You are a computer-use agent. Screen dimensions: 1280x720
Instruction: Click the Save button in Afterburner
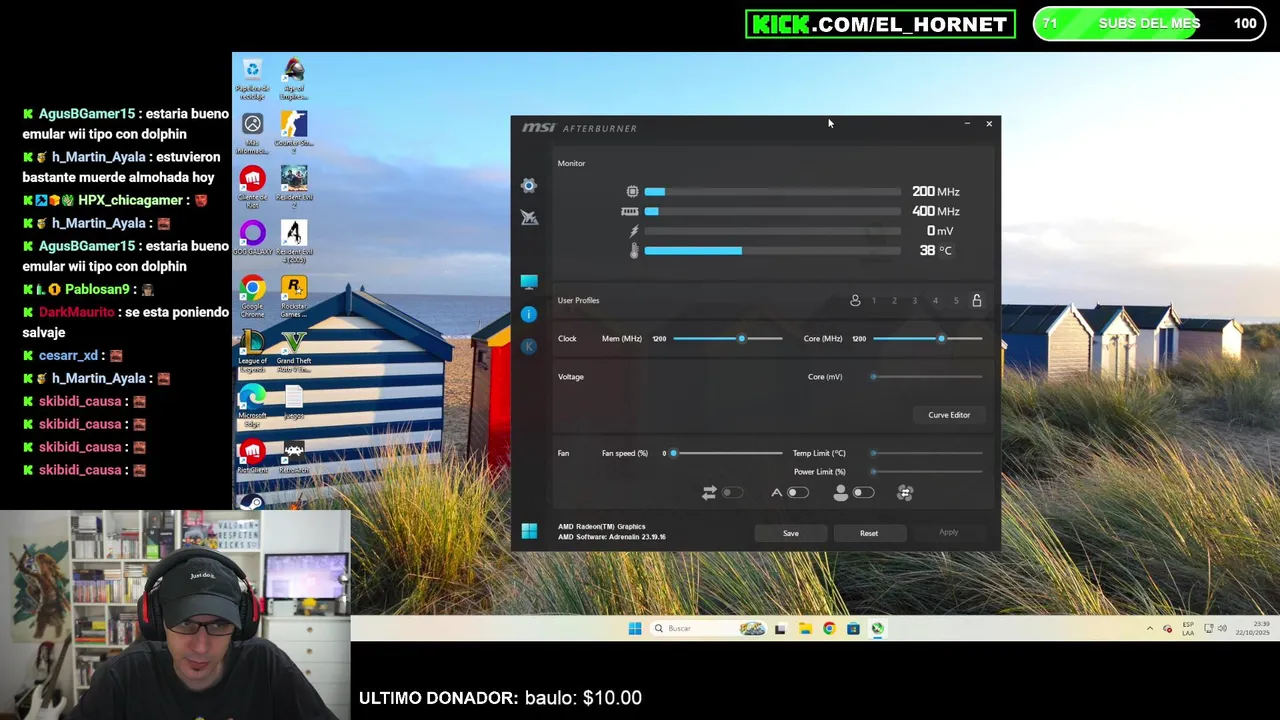click(791, 533)
